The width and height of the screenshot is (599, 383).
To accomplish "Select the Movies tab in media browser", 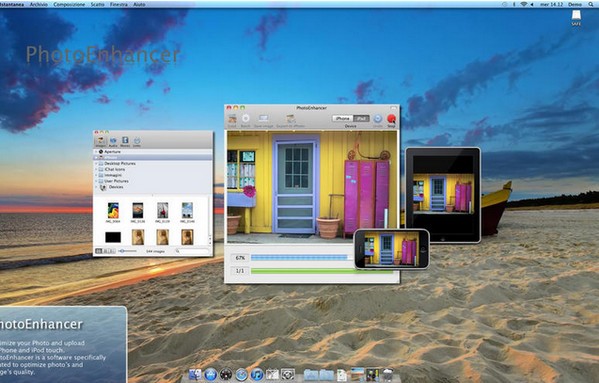I will (125, 141).
